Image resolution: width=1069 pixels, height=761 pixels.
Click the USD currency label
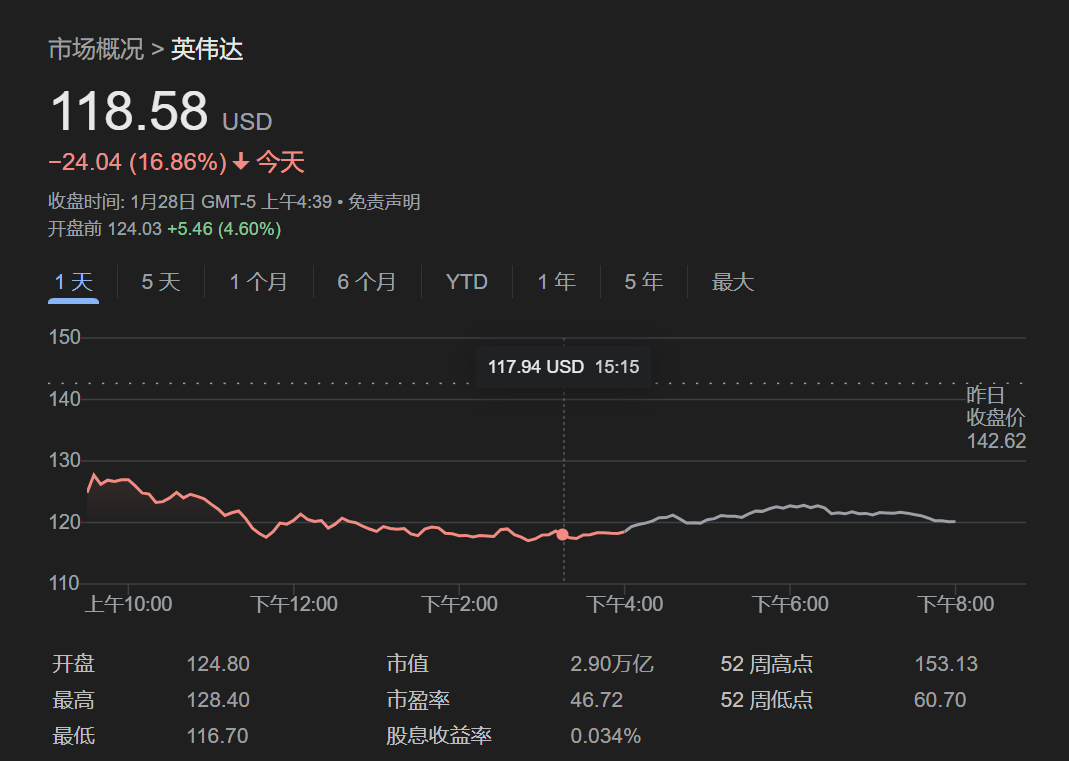(x=247, y=121)
